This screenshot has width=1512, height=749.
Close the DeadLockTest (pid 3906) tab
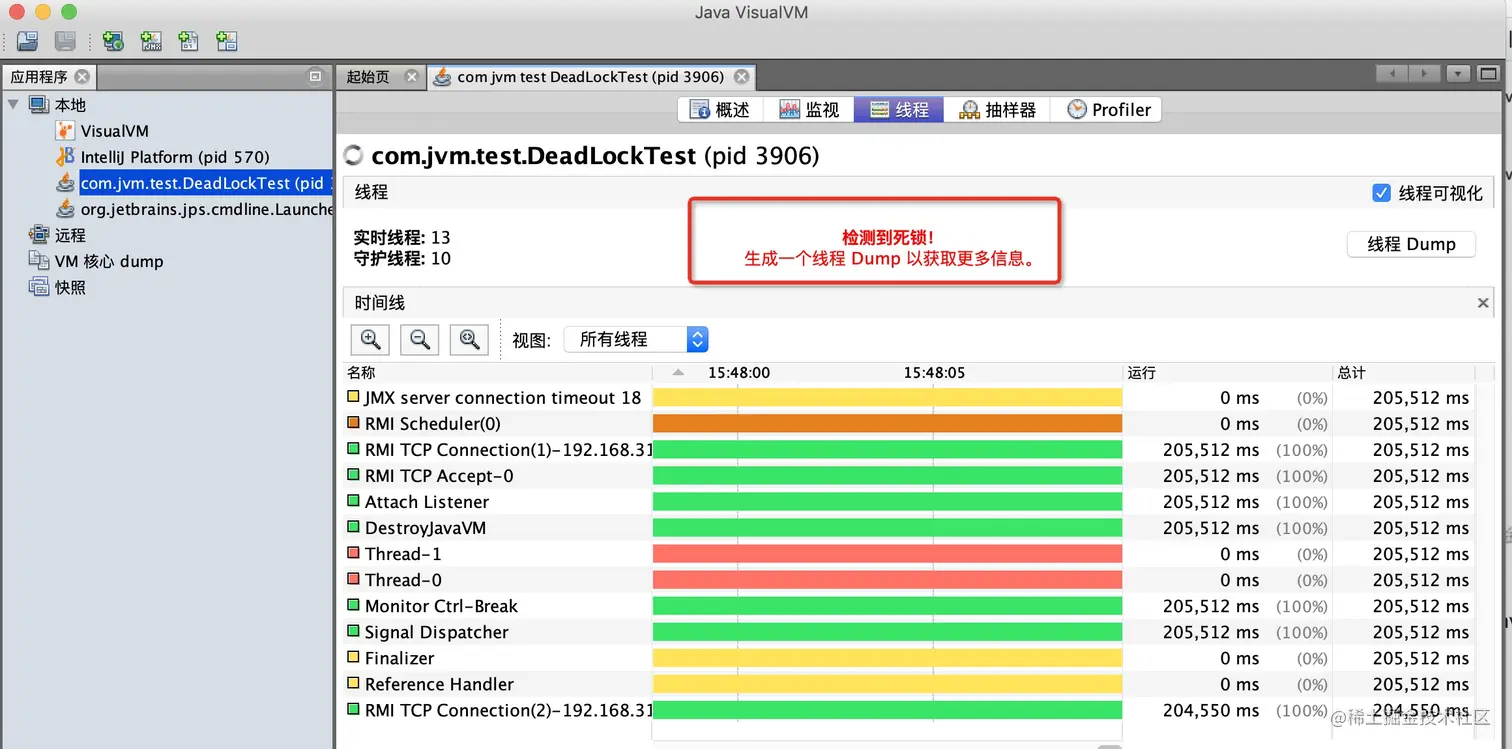742,77
